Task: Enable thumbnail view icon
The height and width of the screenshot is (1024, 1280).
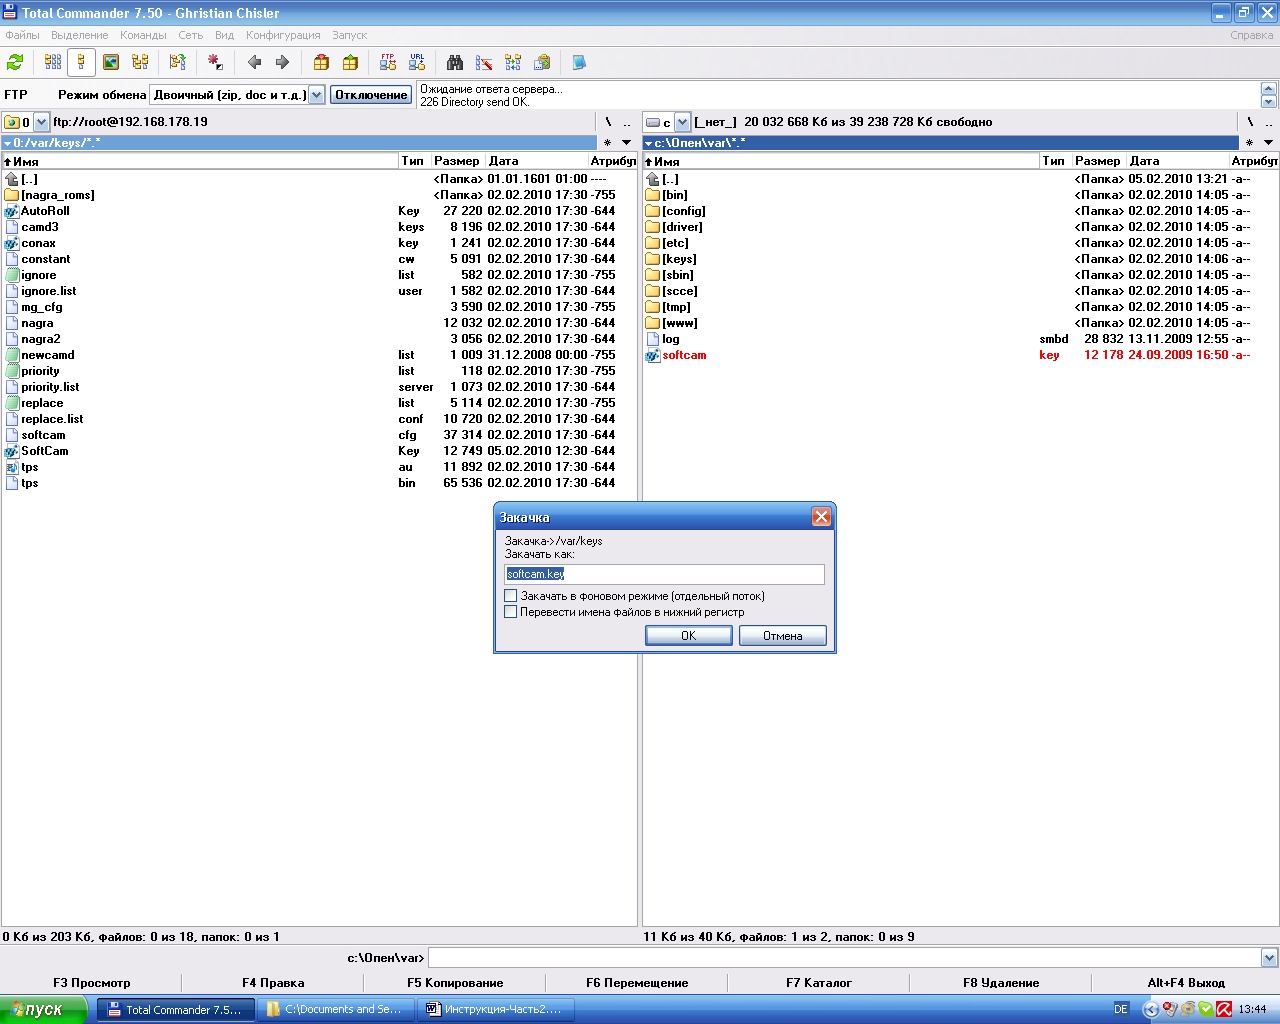Action: (111, 62)
